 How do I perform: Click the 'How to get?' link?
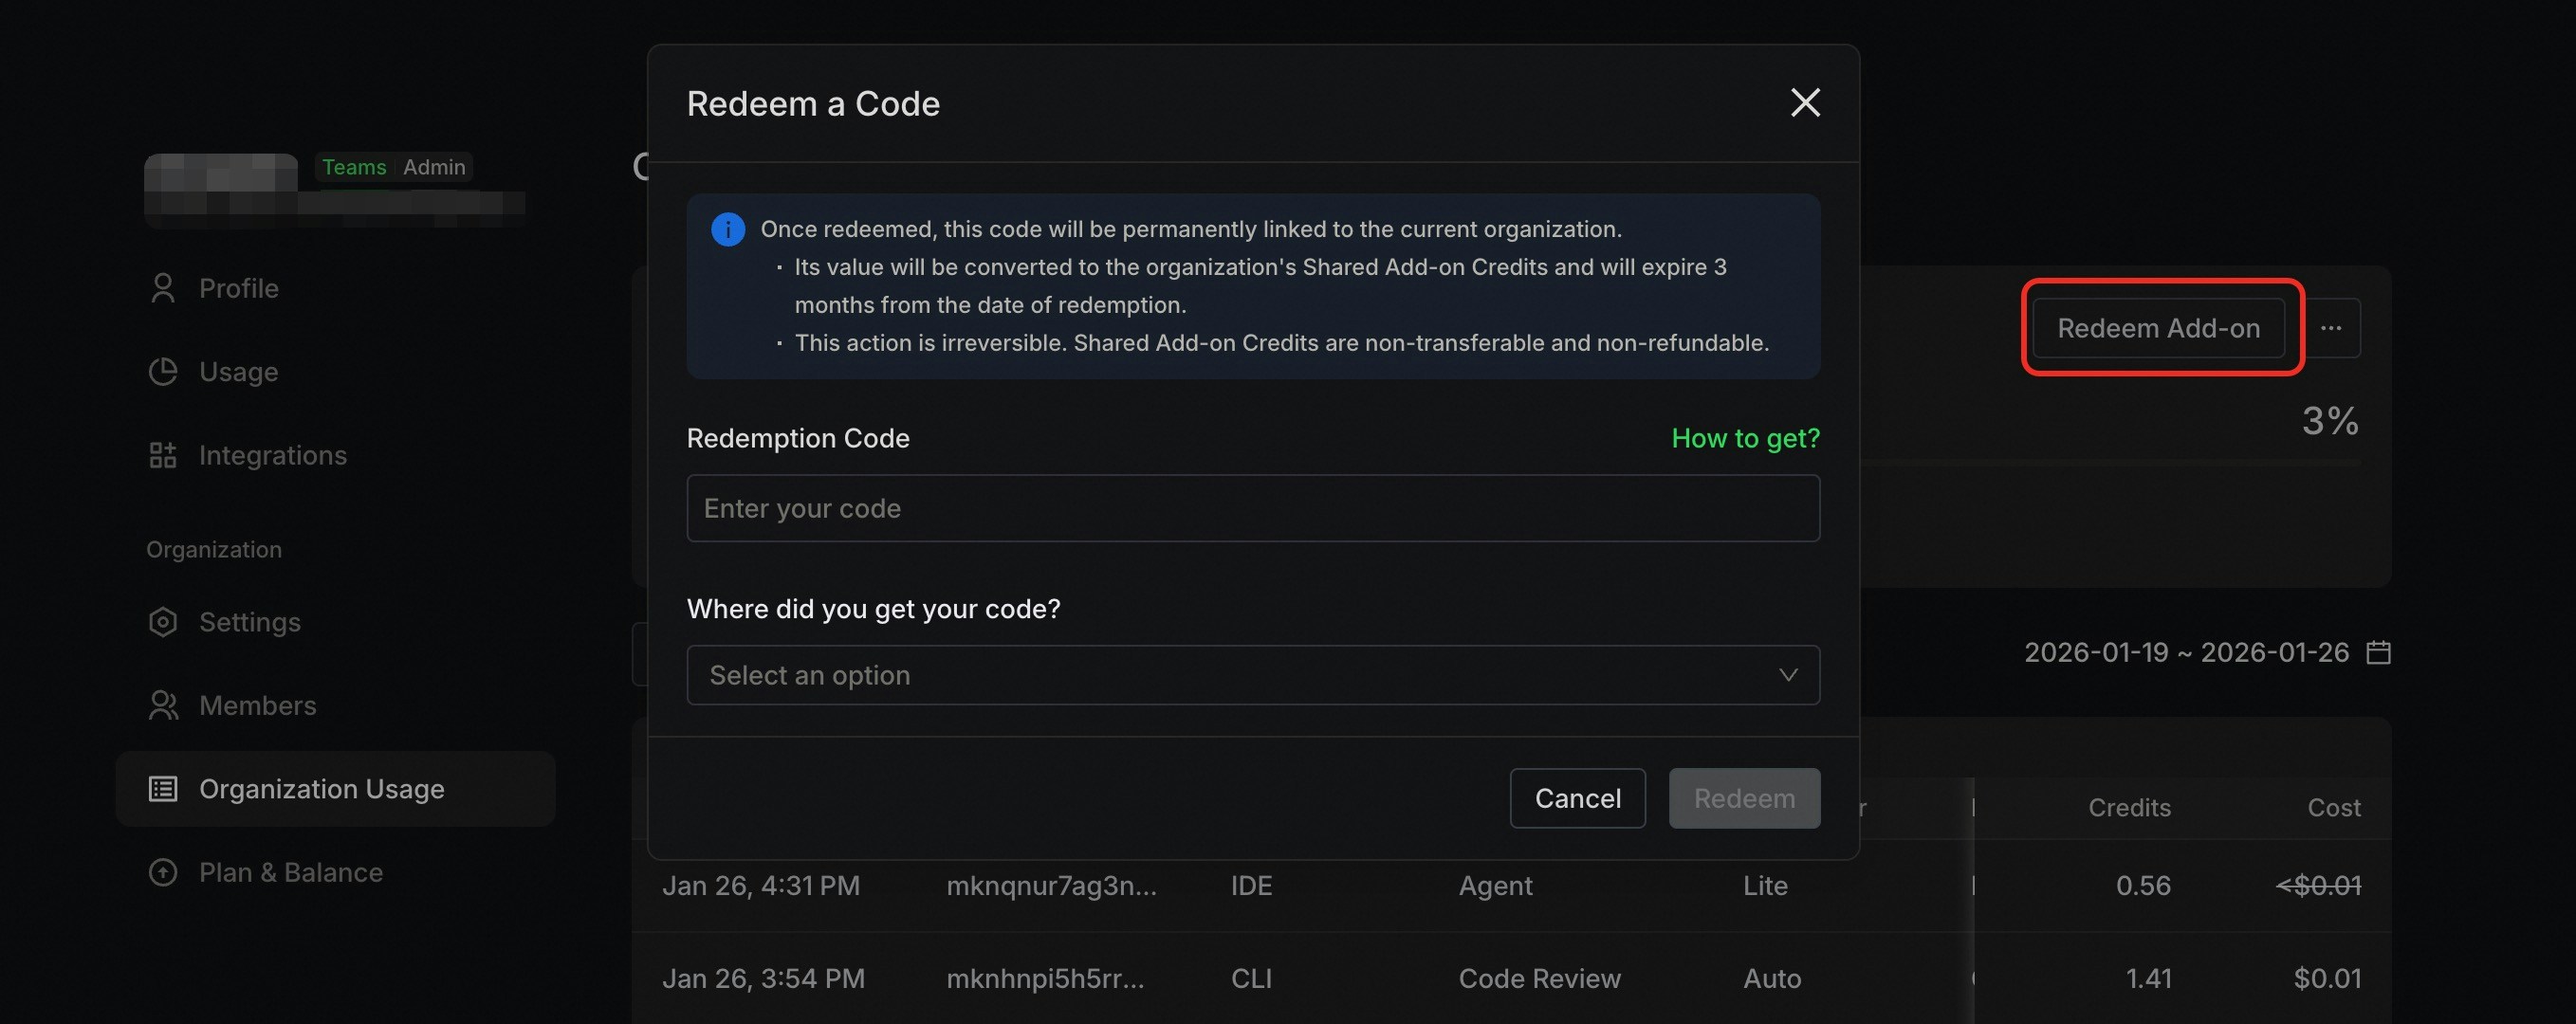1745,438
